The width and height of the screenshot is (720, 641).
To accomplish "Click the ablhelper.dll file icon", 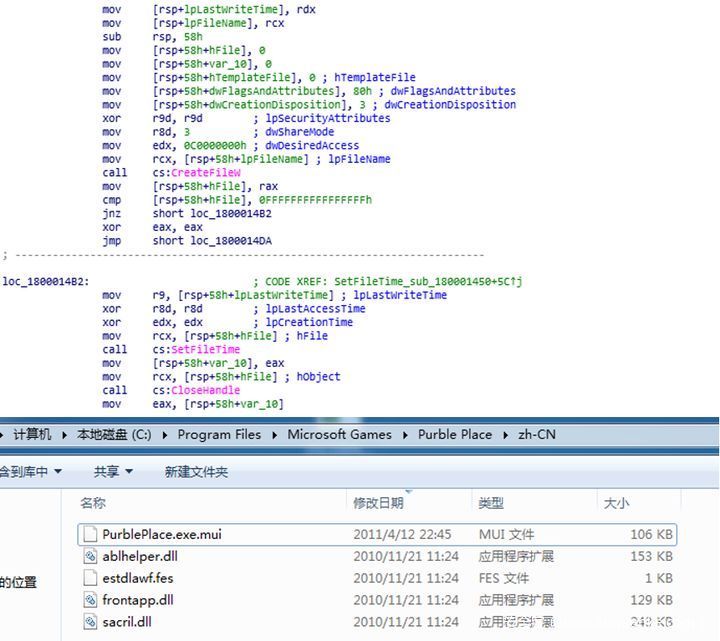I will (90, 556).
